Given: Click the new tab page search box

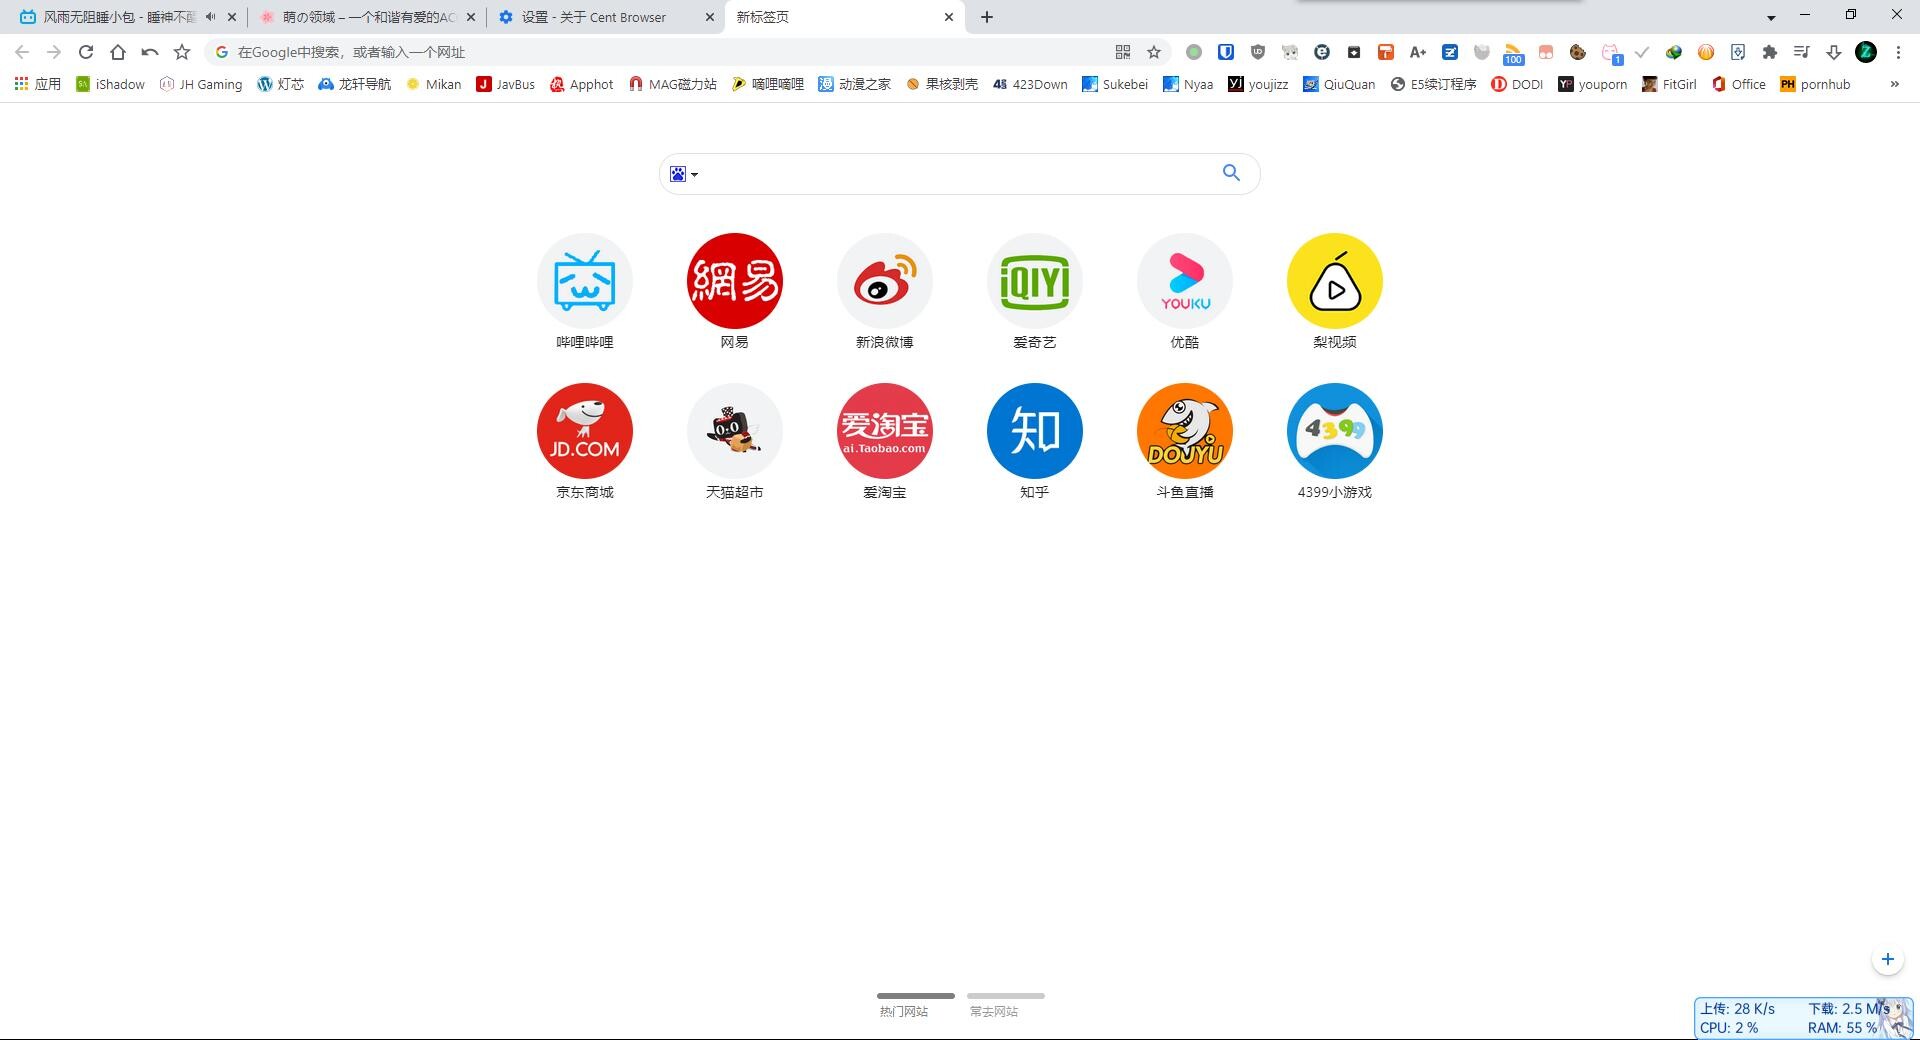Looking at the screenshot, I should click(x=955, y=174).
